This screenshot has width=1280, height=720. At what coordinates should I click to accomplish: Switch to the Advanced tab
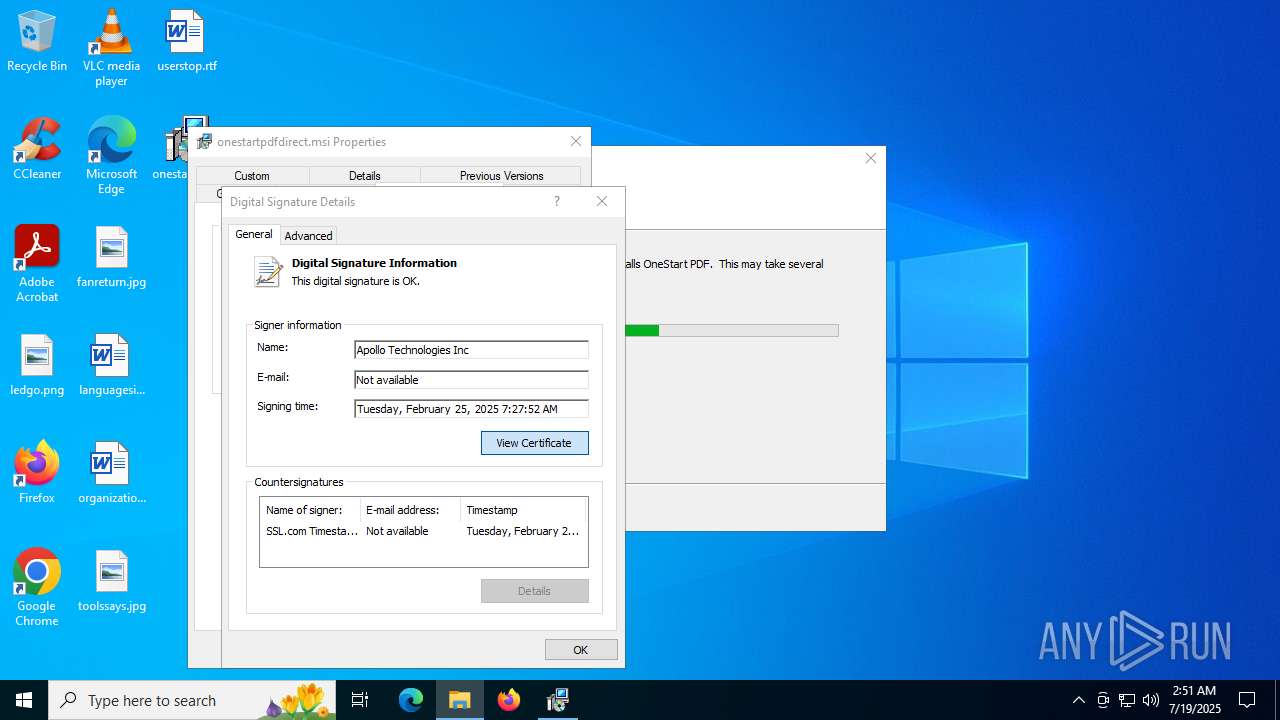coord(308,236)
